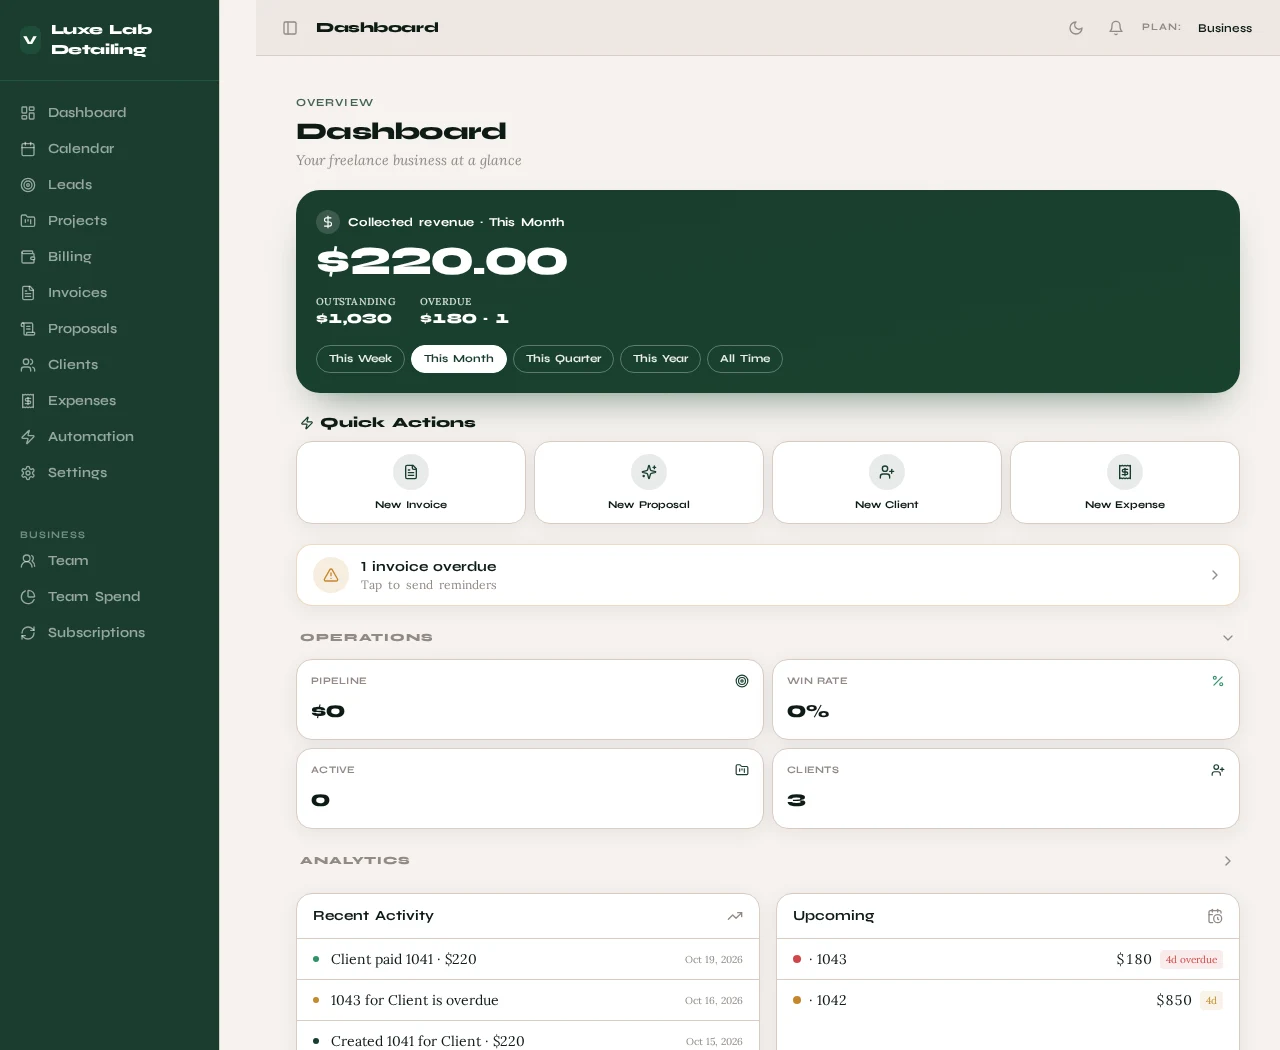Click the Upcoming calendar-clock icon
The image size is (1280, 1050).
tap(1215, 916)
